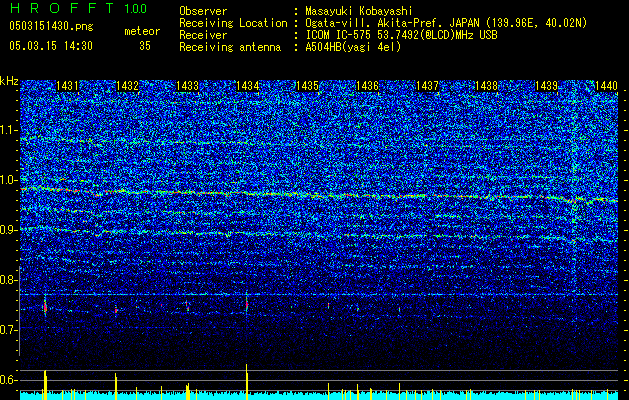Click the 1.1 kHz axis label
The image size is (629, 400).
tap(8, 130)
